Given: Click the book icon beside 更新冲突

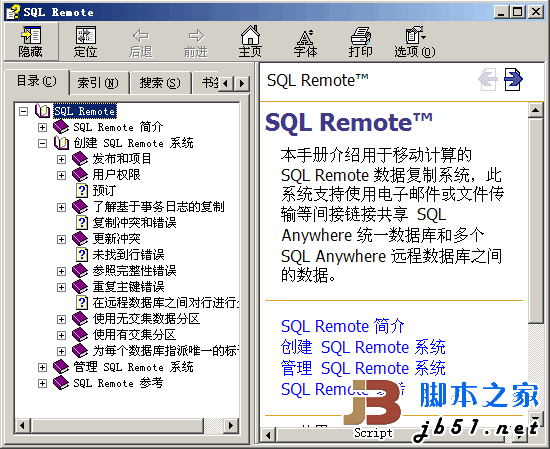Looking at the screenshot, I should 80,239.
